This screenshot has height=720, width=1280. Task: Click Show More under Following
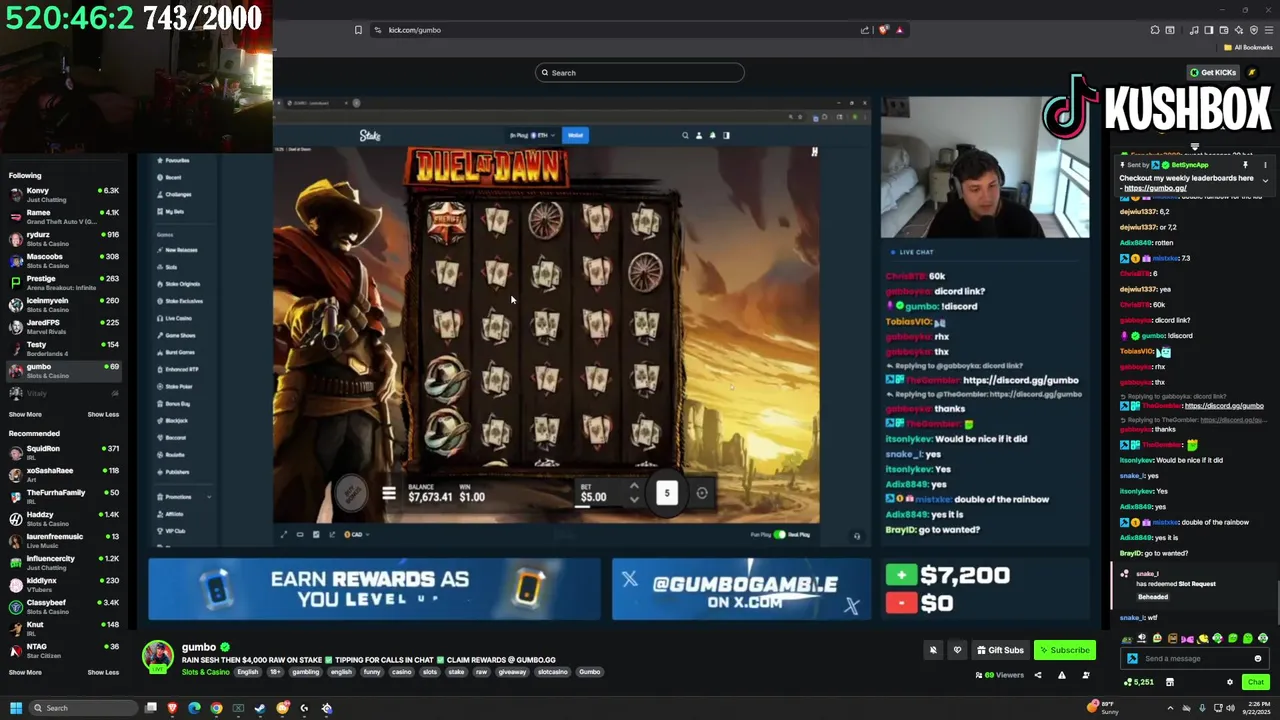point(25,414)
